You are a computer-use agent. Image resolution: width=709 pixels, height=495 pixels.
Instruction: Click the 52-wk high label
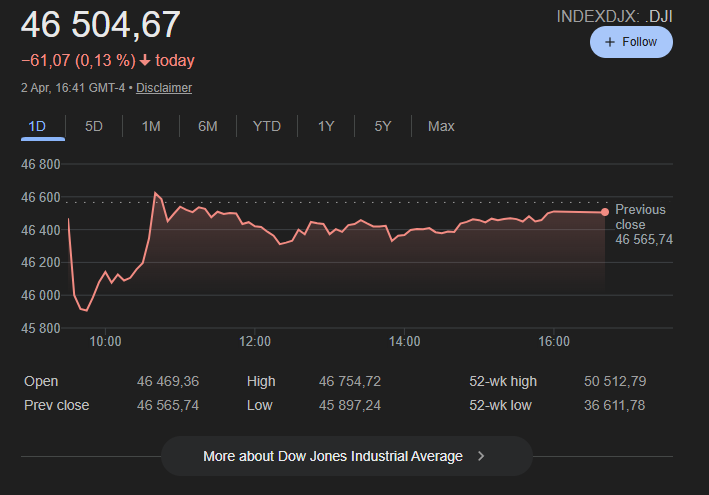point(503,381)
